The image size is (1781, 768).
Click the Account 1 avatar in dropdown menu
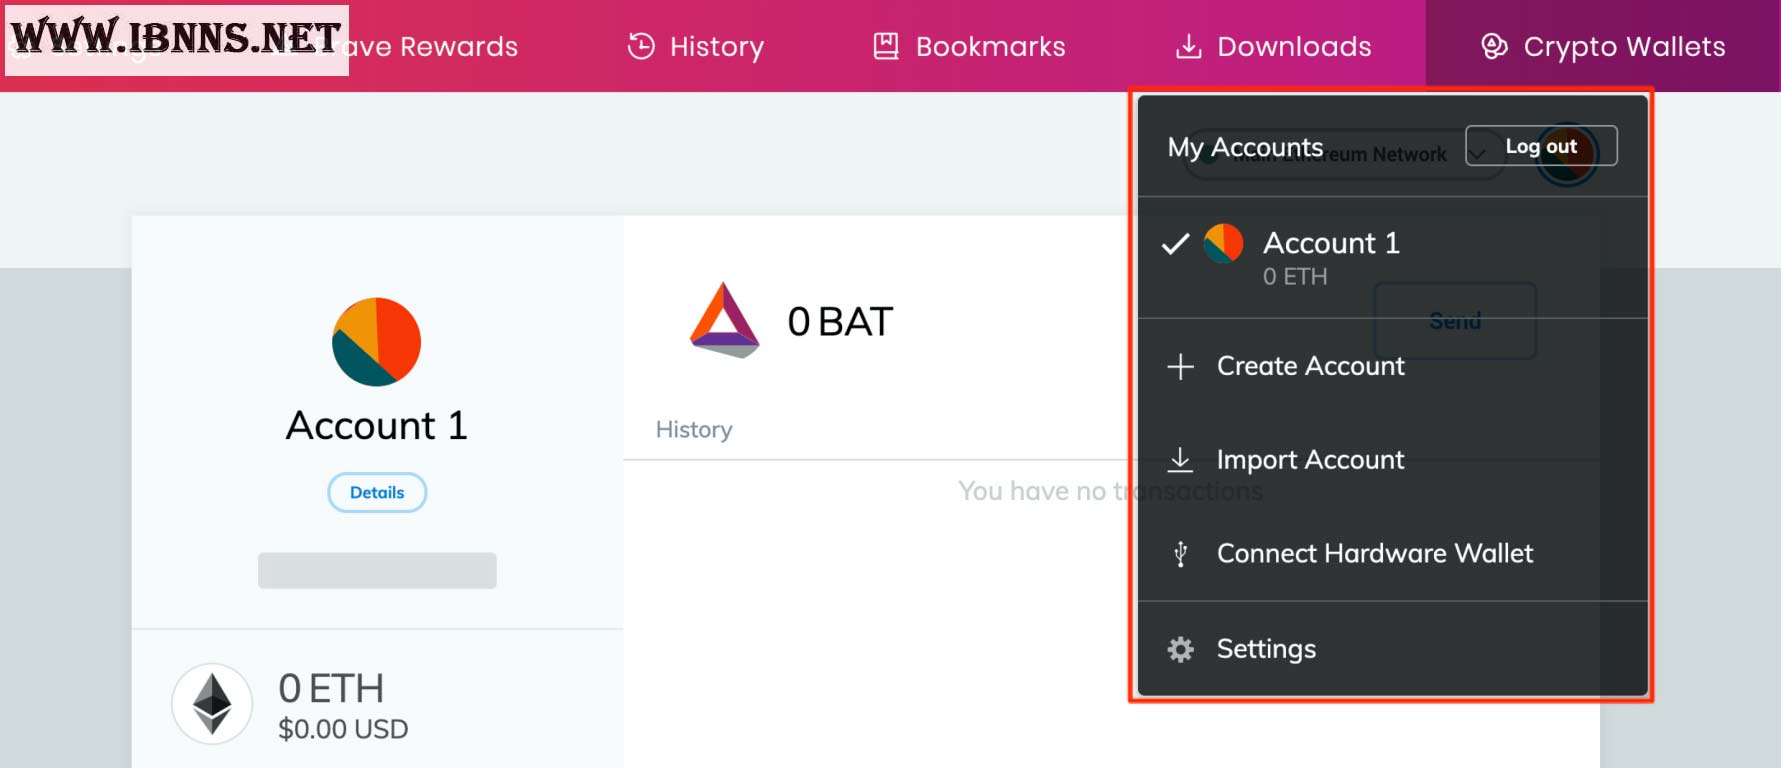coord(1223,243)
